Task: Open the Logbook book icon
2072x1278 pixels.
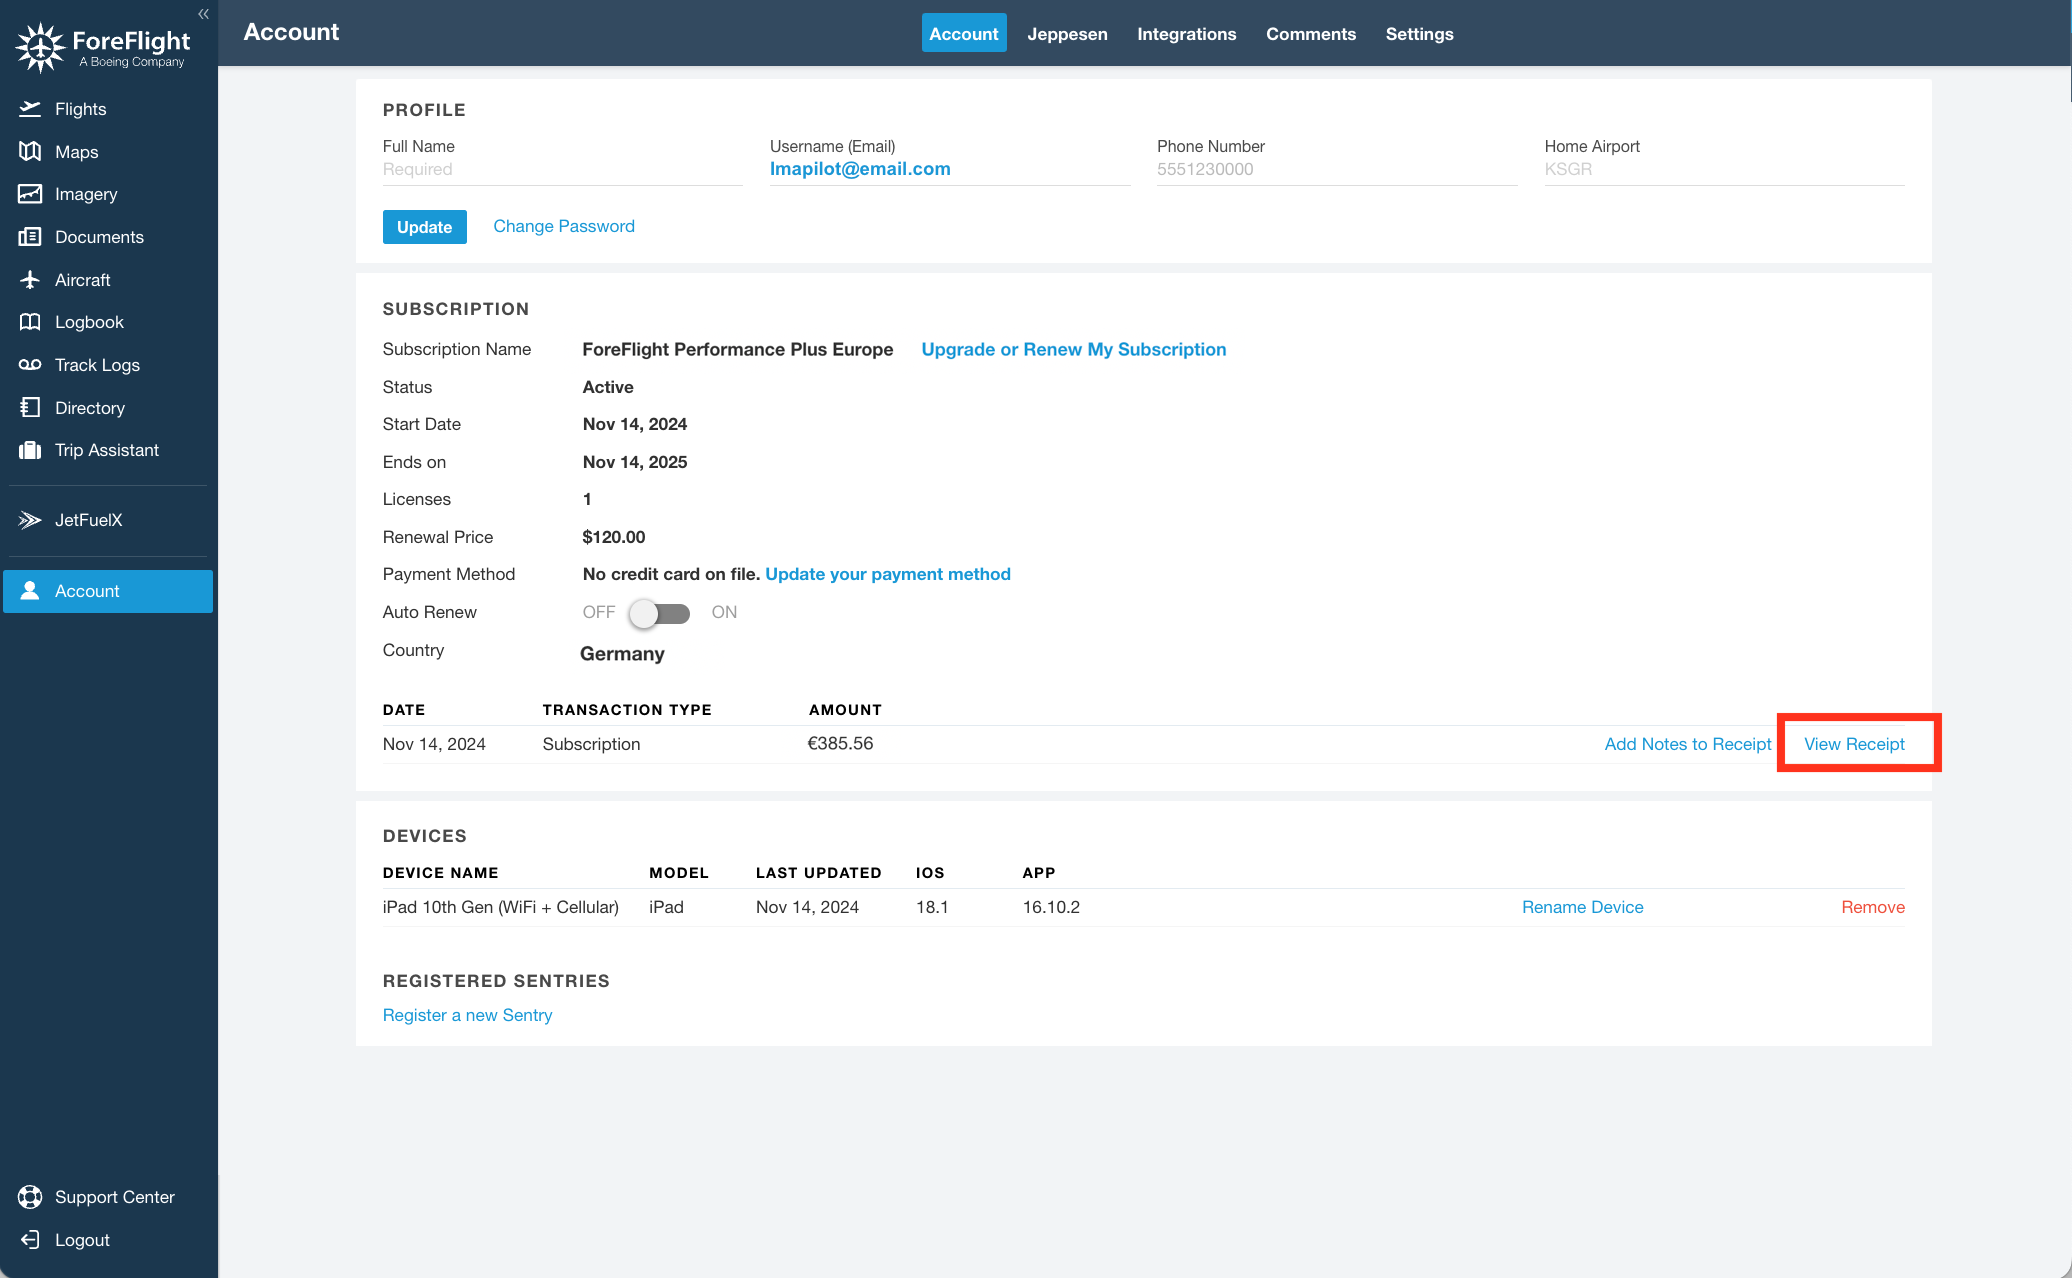Action: pos(30,322)
